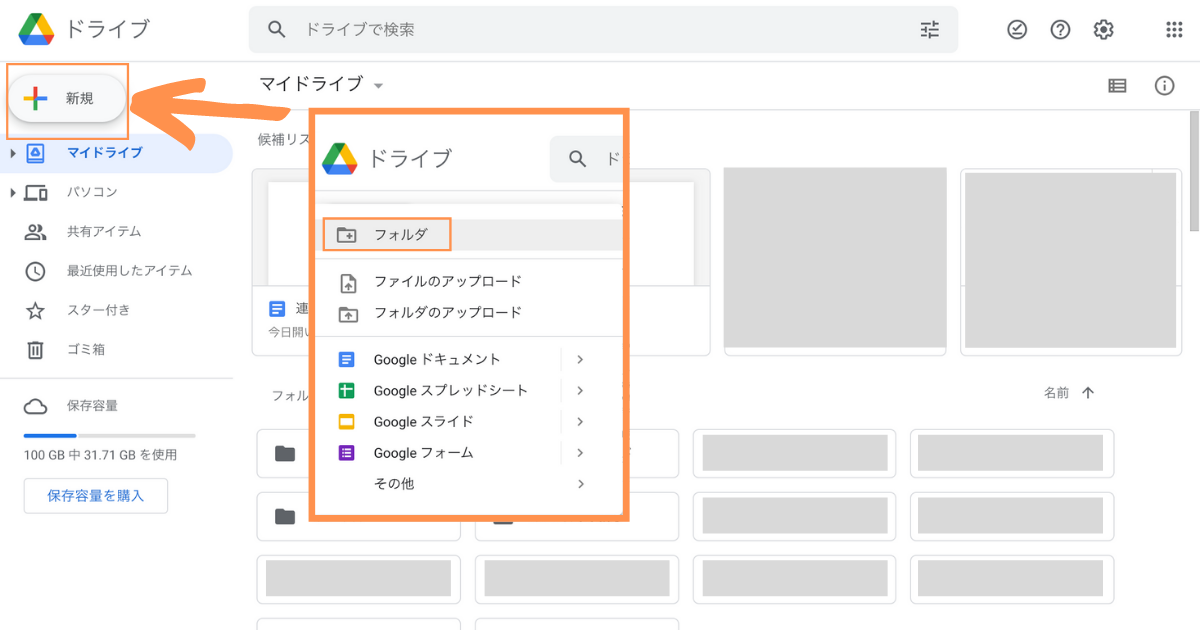Toggle the details panel with info icon
Screen dimensions: 1200x630
point(1164,85)
